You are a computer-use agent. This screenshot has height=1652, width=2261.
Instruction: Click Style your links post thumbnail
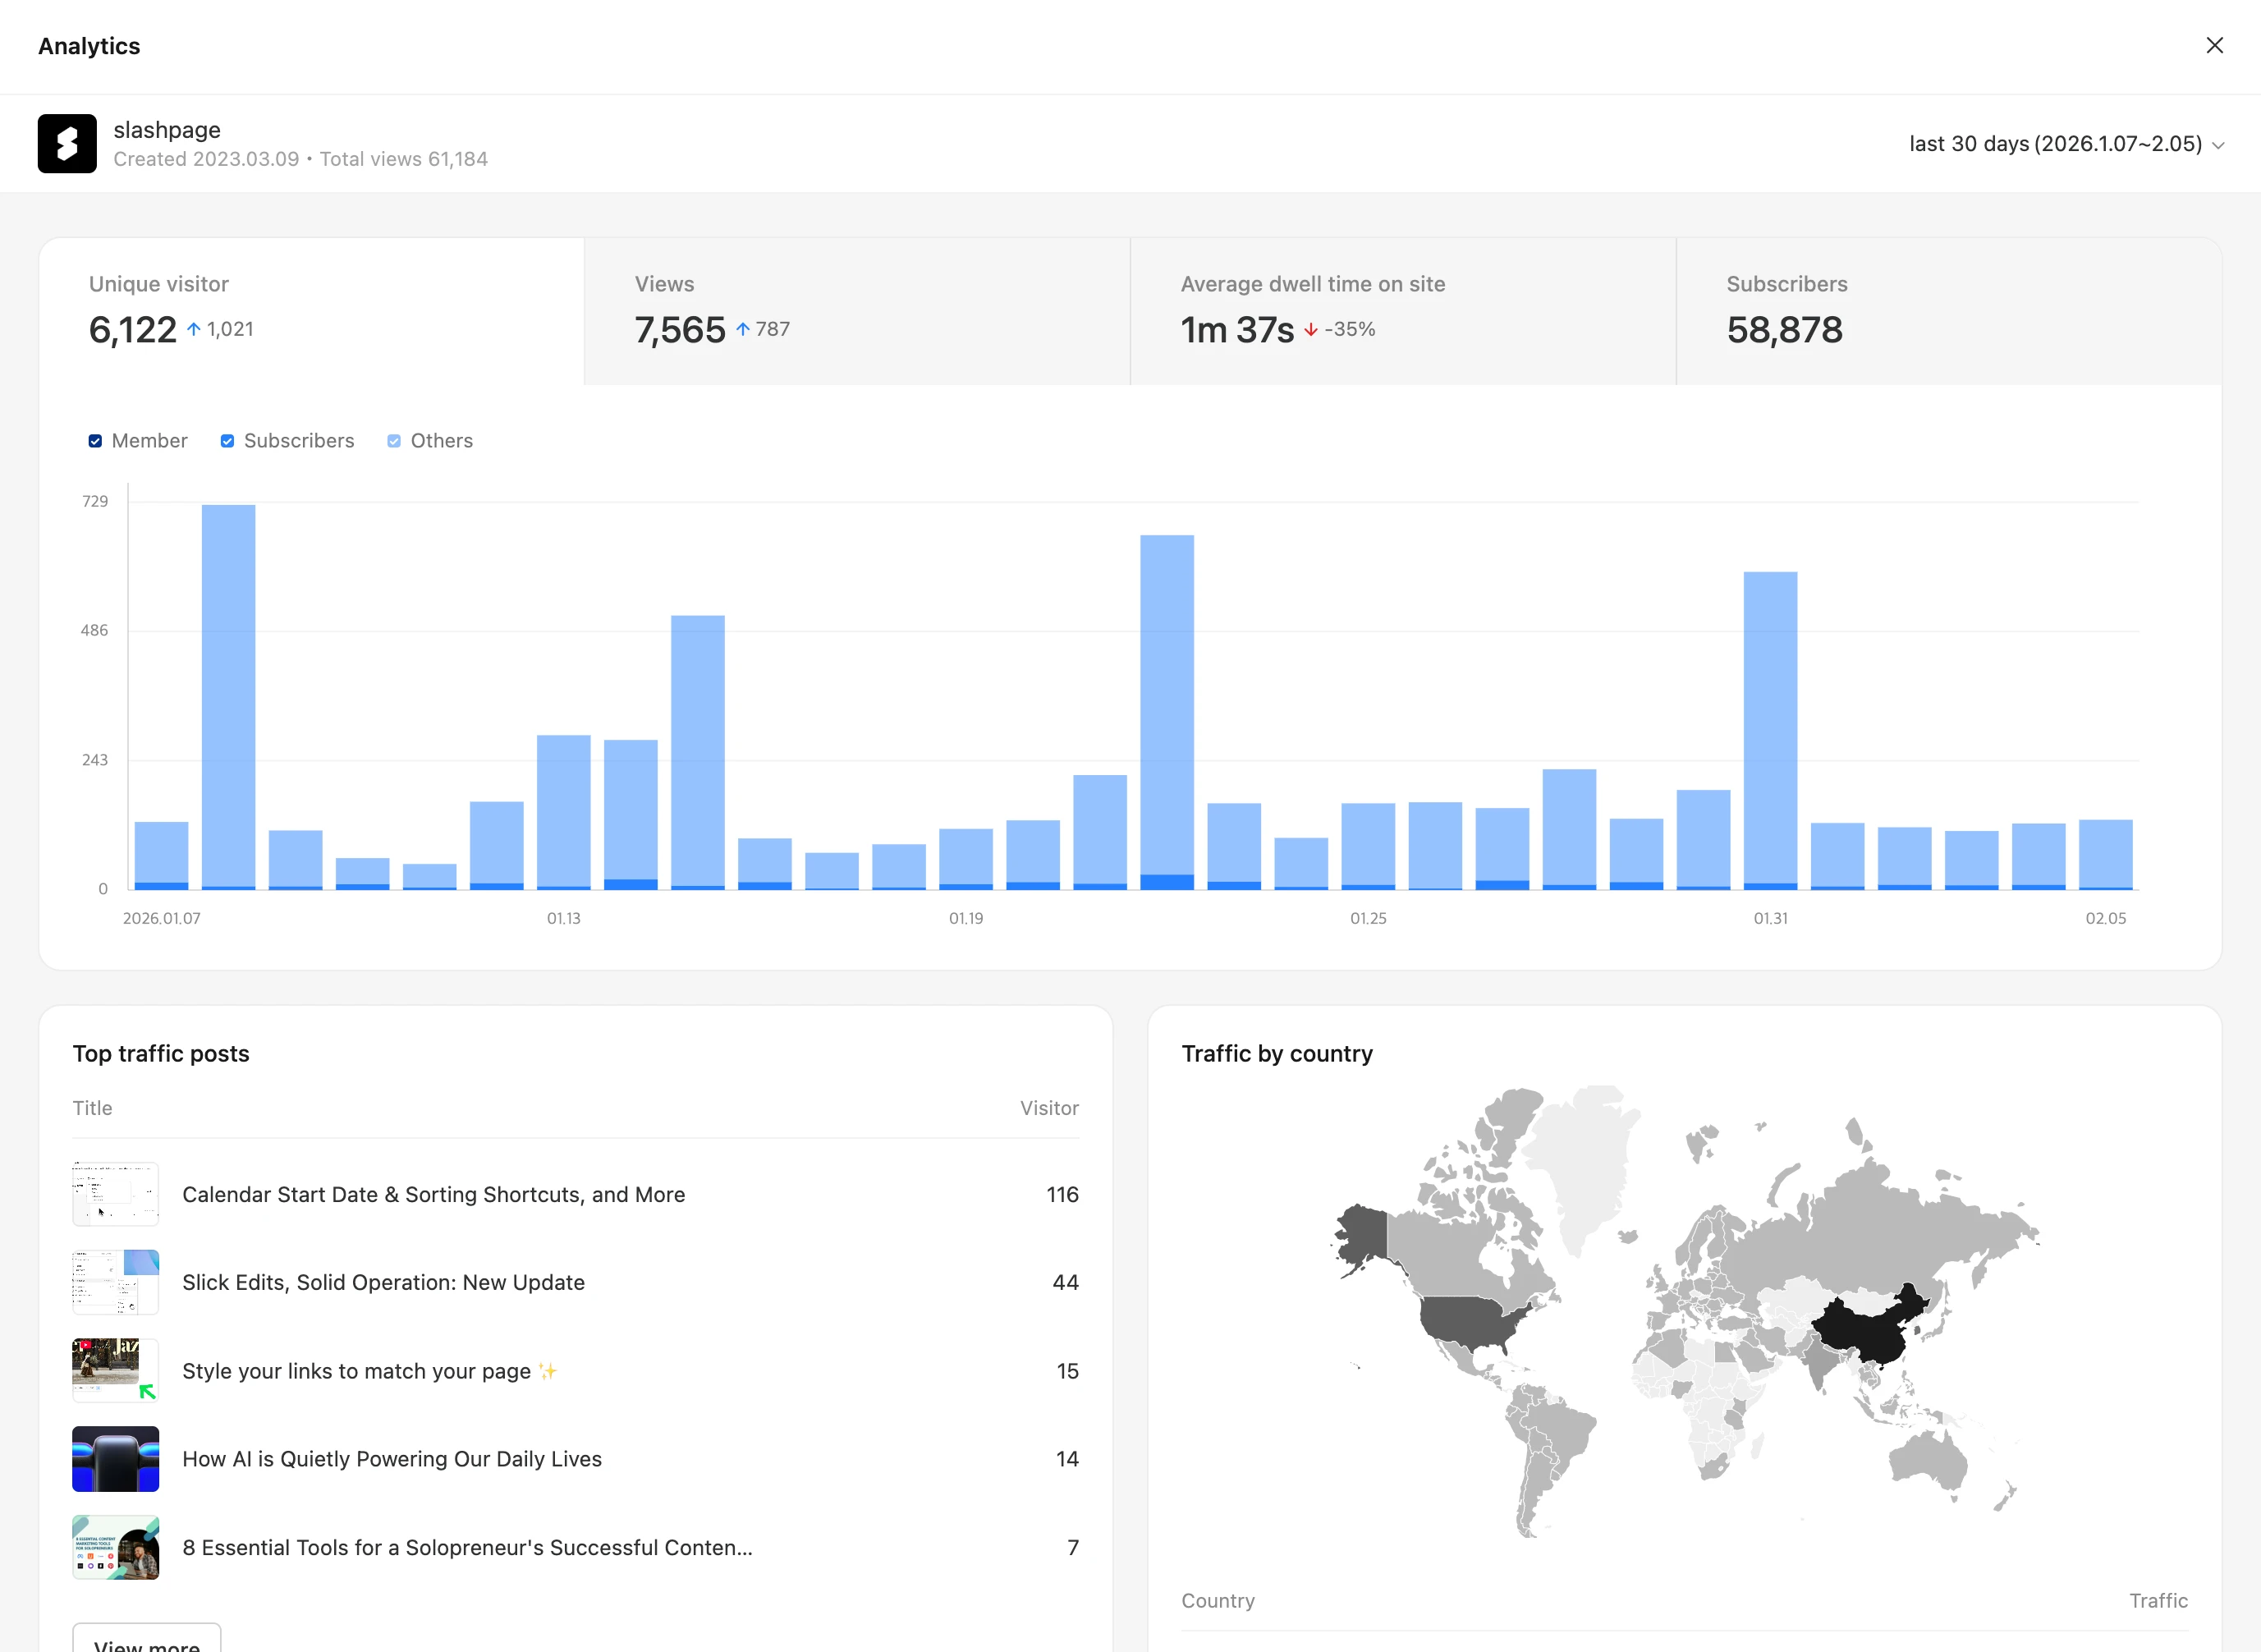click(116, 1370)
